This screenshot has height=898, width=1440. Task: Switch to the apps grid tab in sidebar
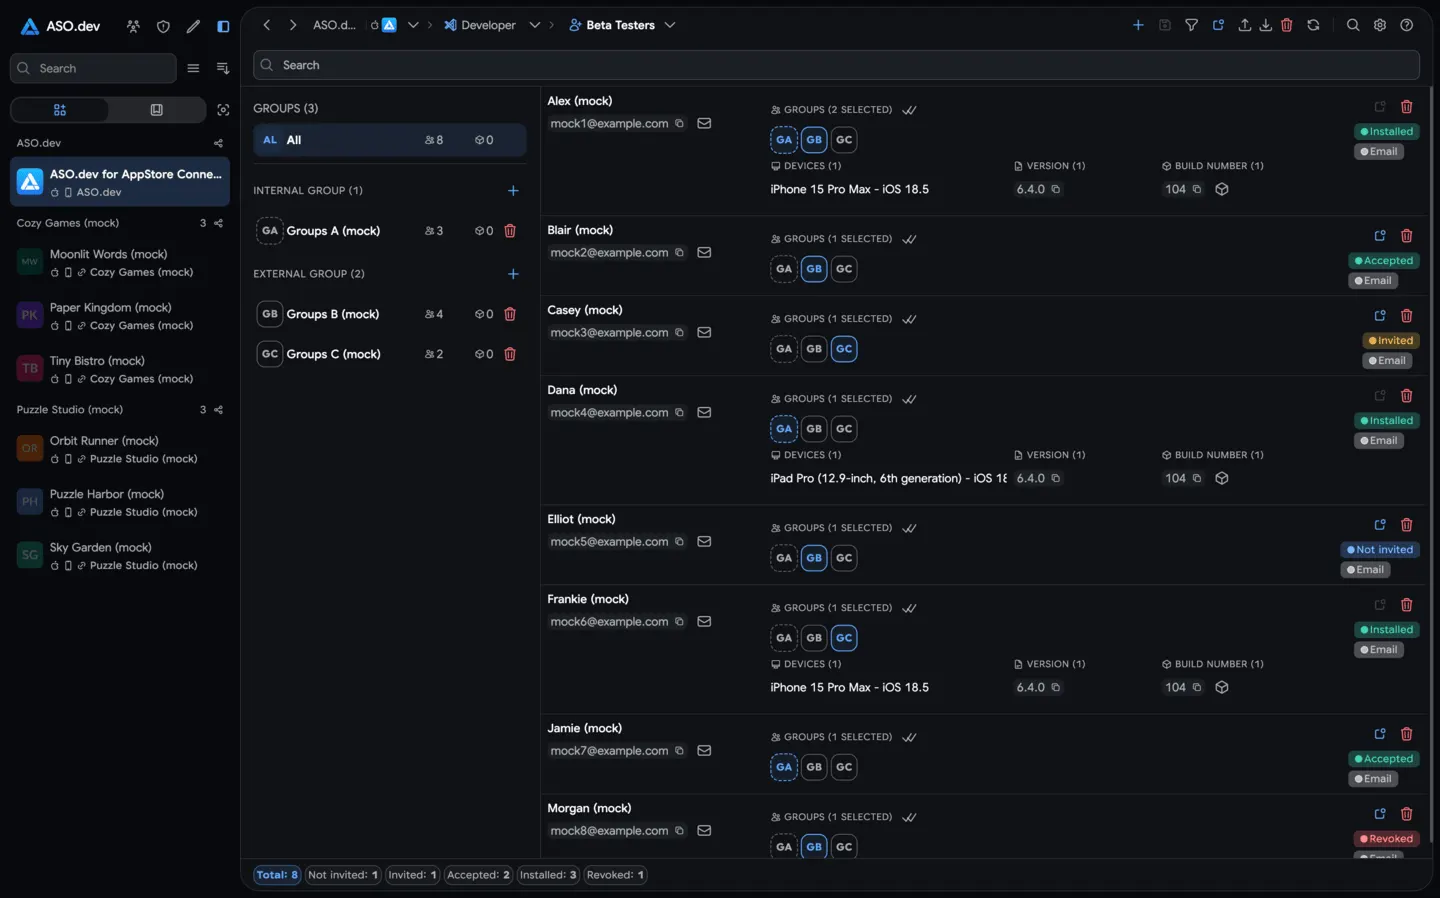coord(60,110)
